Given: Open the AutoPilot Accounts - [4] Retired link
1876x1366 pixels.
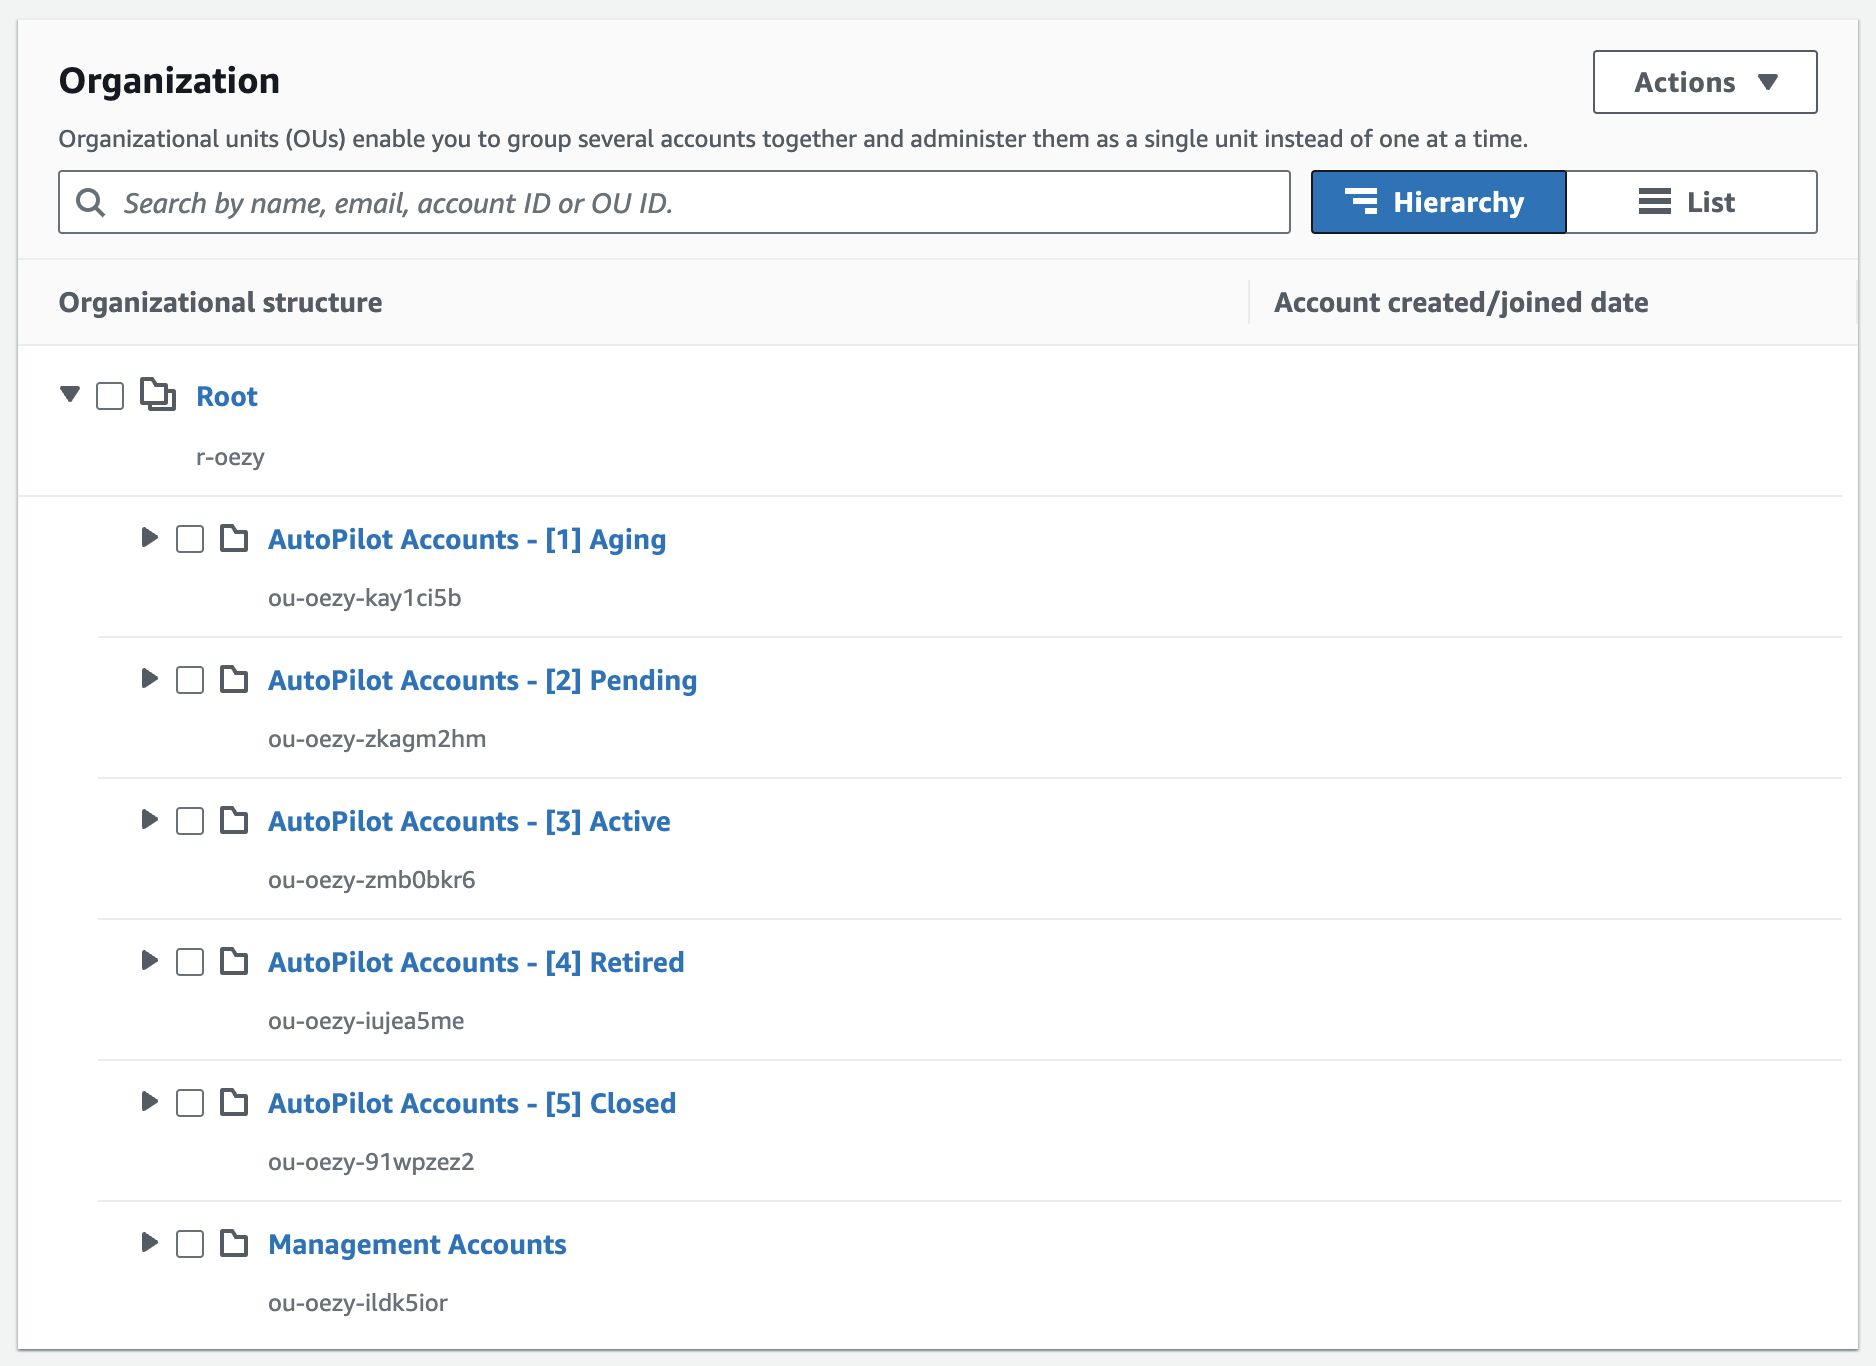Looking at the screenshot, I should point(476,962).
